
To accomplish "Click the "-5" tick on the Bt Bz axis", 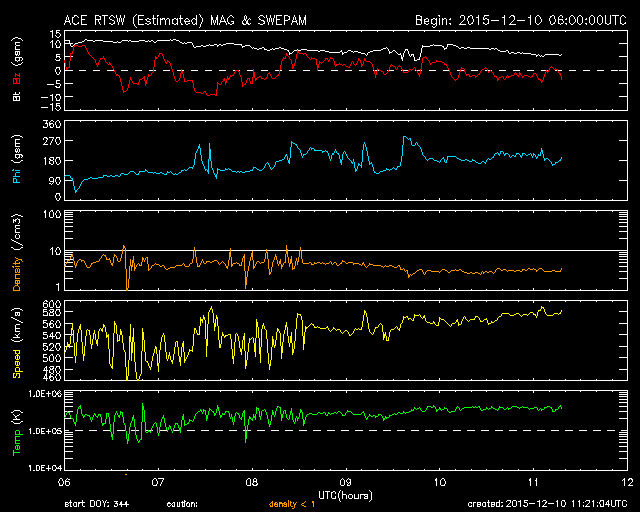I will [54, 84].
